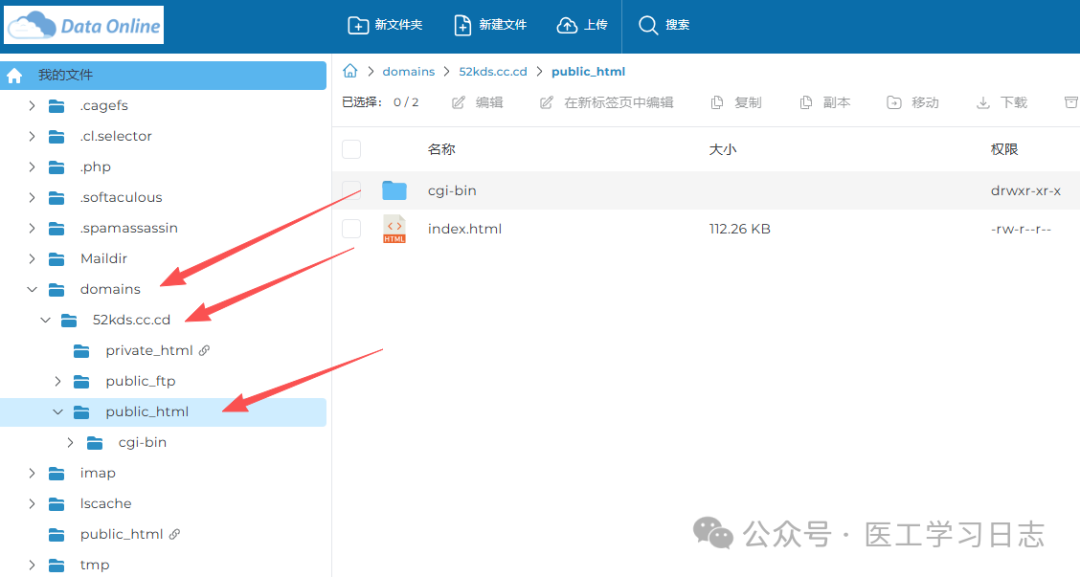Check the box for index.html row
1080x577 pixels.
pos(351,229)
